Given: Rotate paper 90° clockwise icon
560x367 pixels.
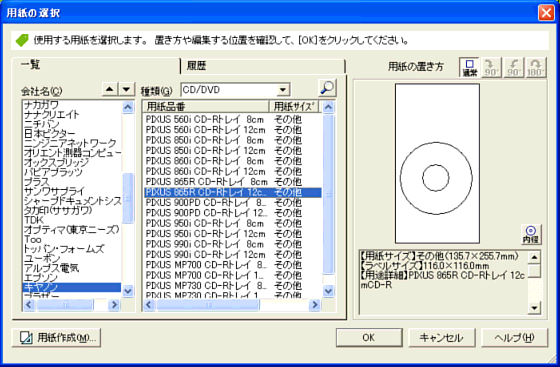Looking at the screenshot, I should [491, 67].
